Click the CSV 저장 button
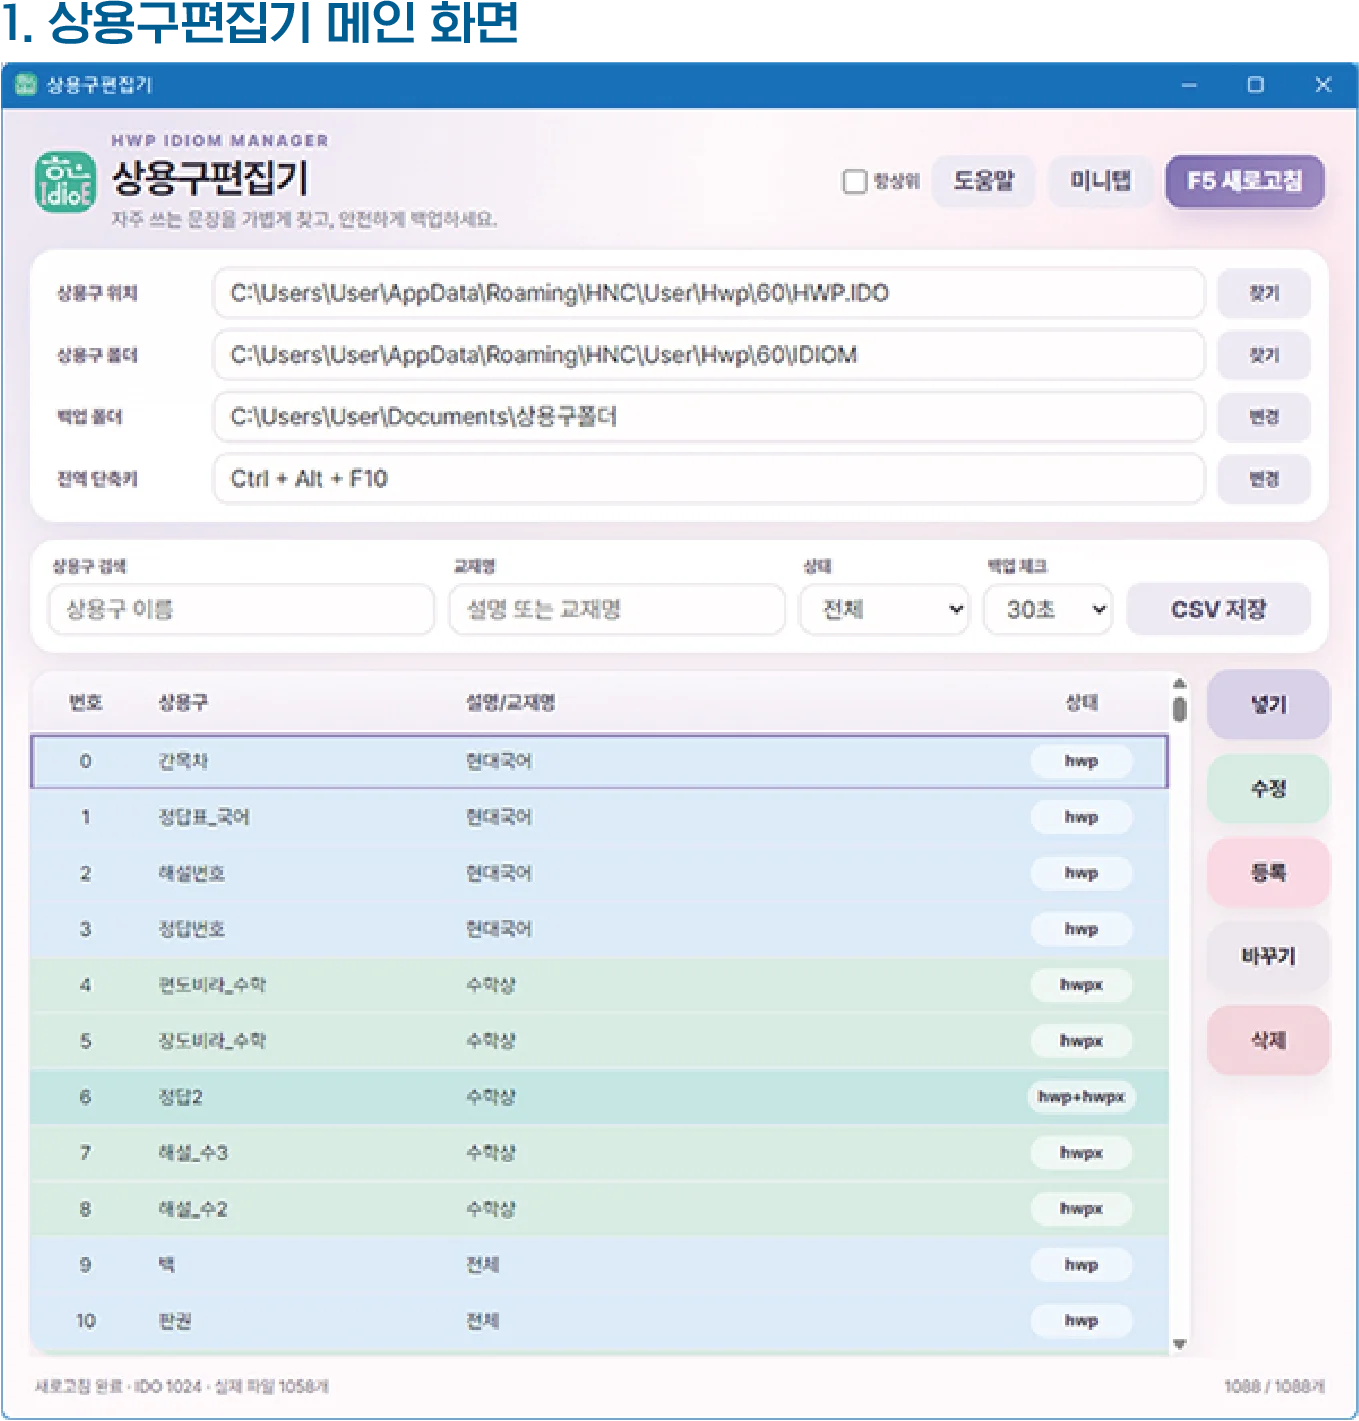 click(1218, 609)
